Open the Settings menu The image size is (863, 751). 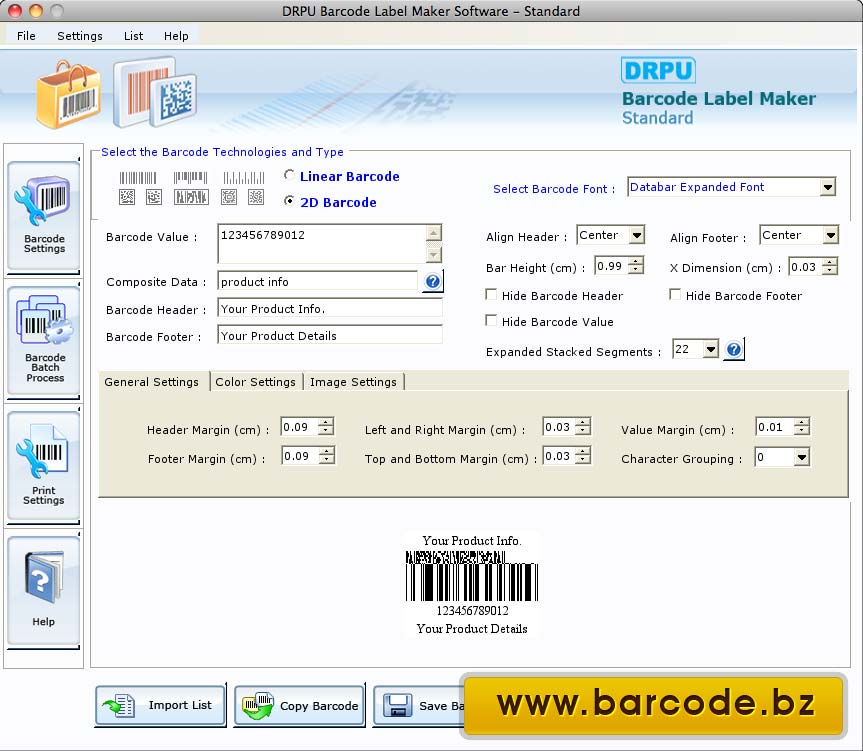pos(80,36)
